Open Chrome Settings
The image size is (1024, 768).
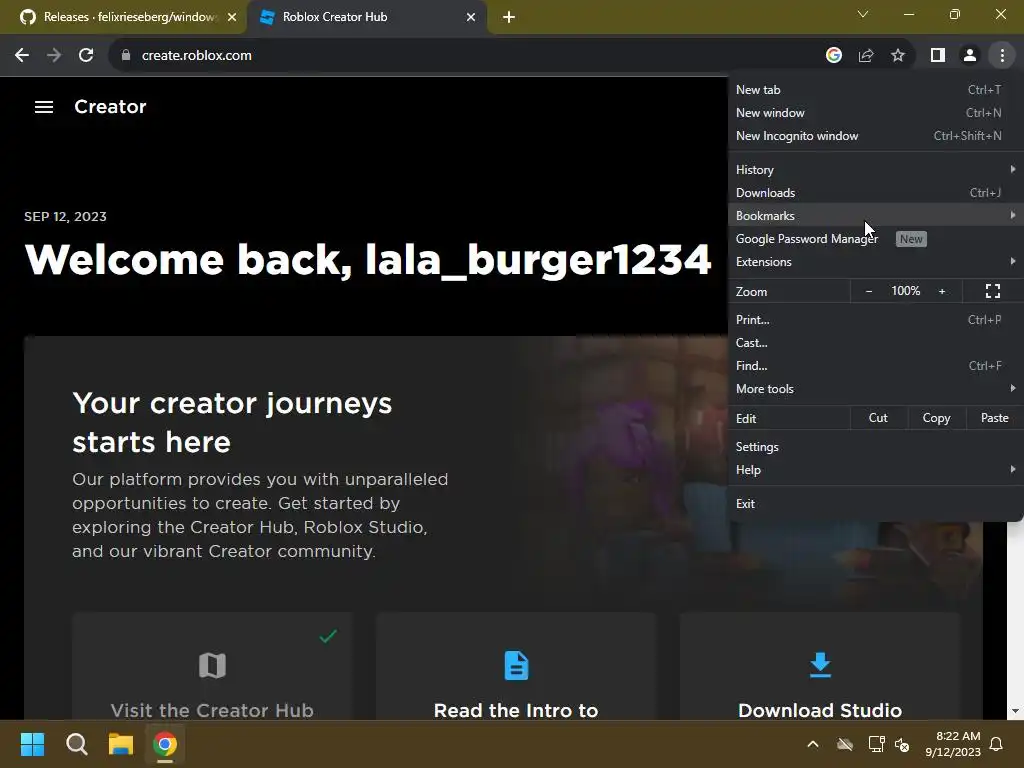pos(874,447)
